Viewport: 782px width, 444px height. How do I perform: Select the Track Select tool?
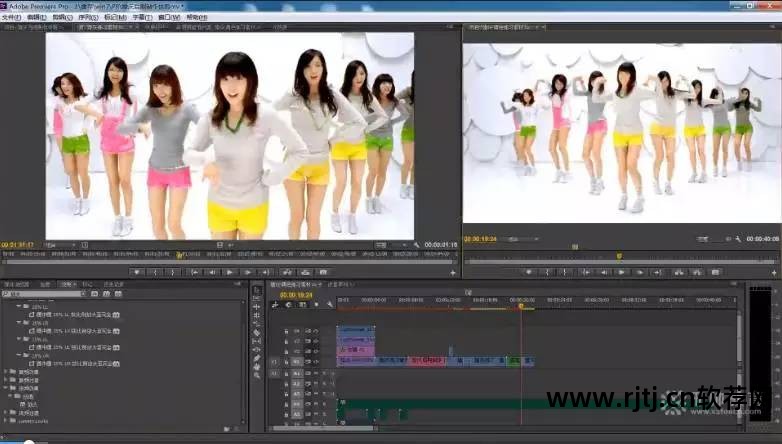pyautogui.click(x=257, y=298)
